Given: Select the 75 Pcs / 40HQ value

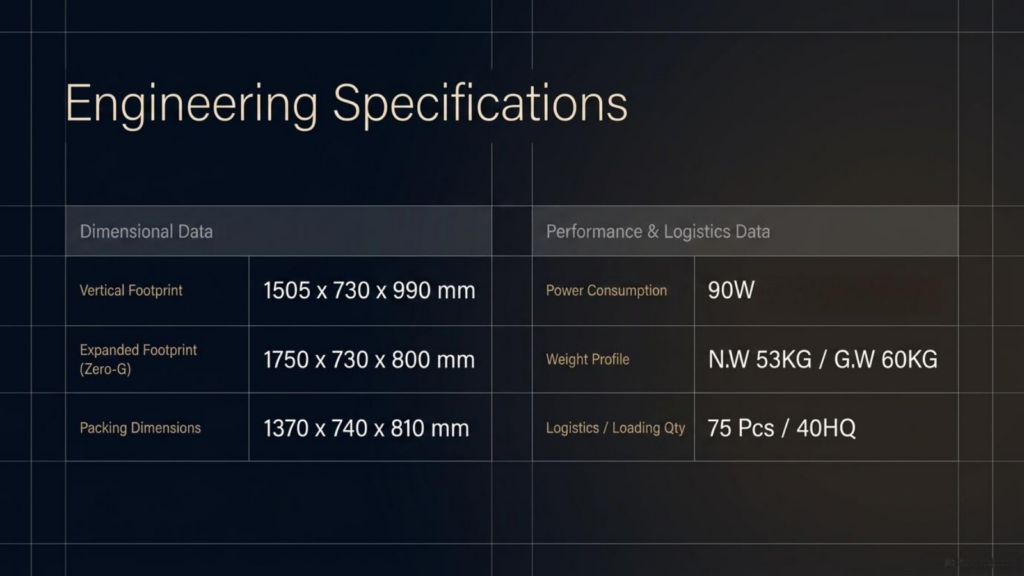Looking at the screenshot, I should tap(781, 428).
